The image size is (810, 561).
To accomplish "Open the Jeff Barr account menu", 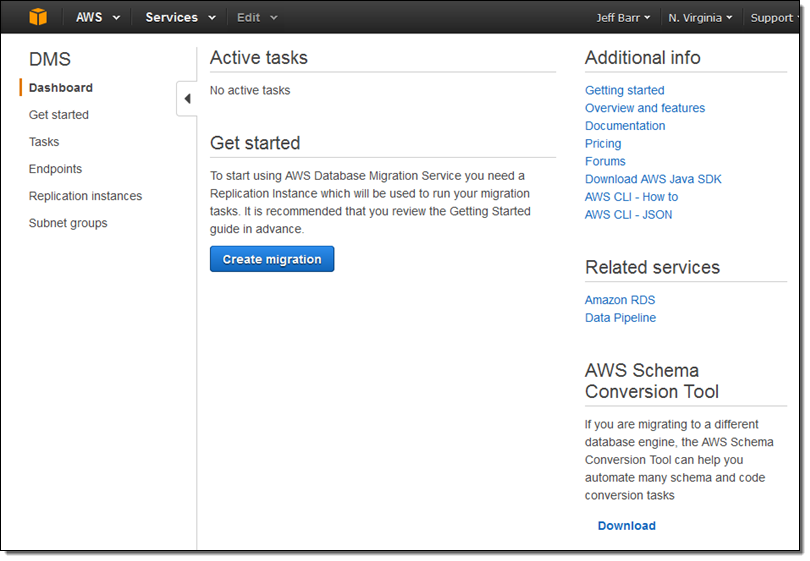I will 623,18.
